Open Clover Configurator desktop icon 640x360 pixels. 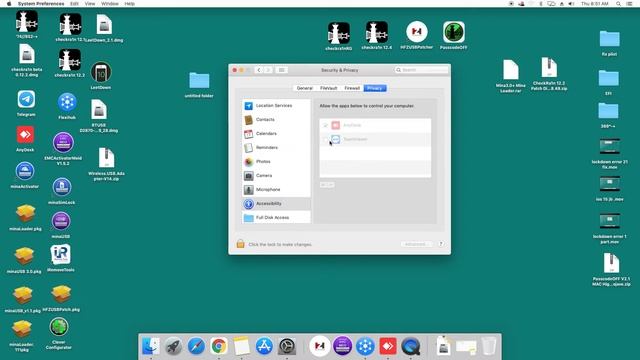click(x=59, y=327)
